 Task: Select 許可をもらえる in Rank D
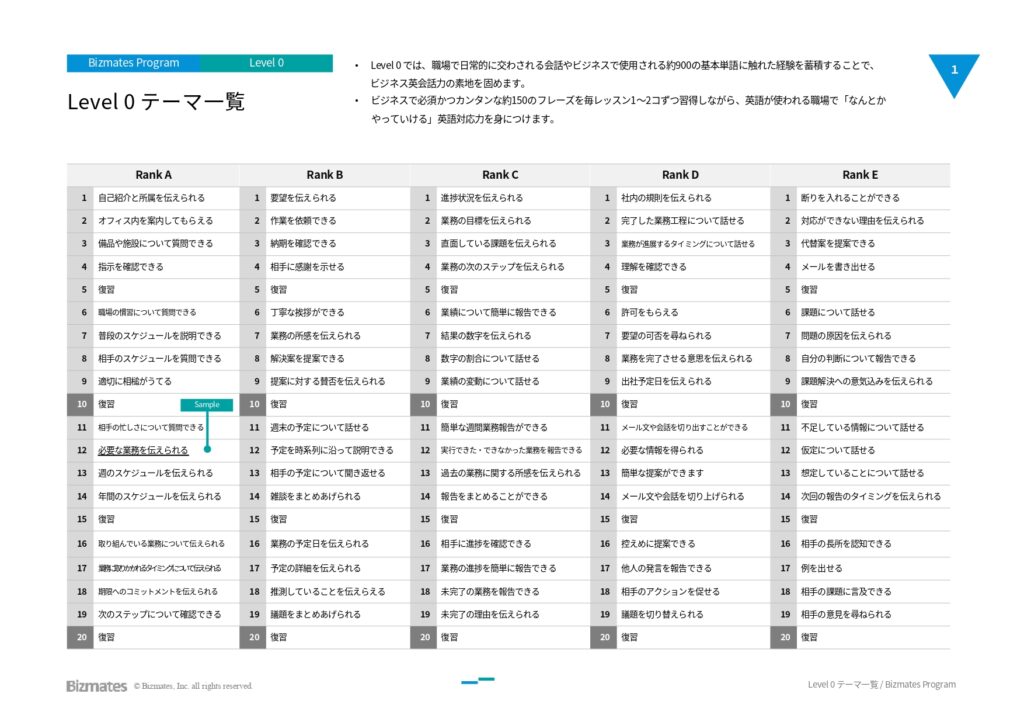tap(649, 313)
